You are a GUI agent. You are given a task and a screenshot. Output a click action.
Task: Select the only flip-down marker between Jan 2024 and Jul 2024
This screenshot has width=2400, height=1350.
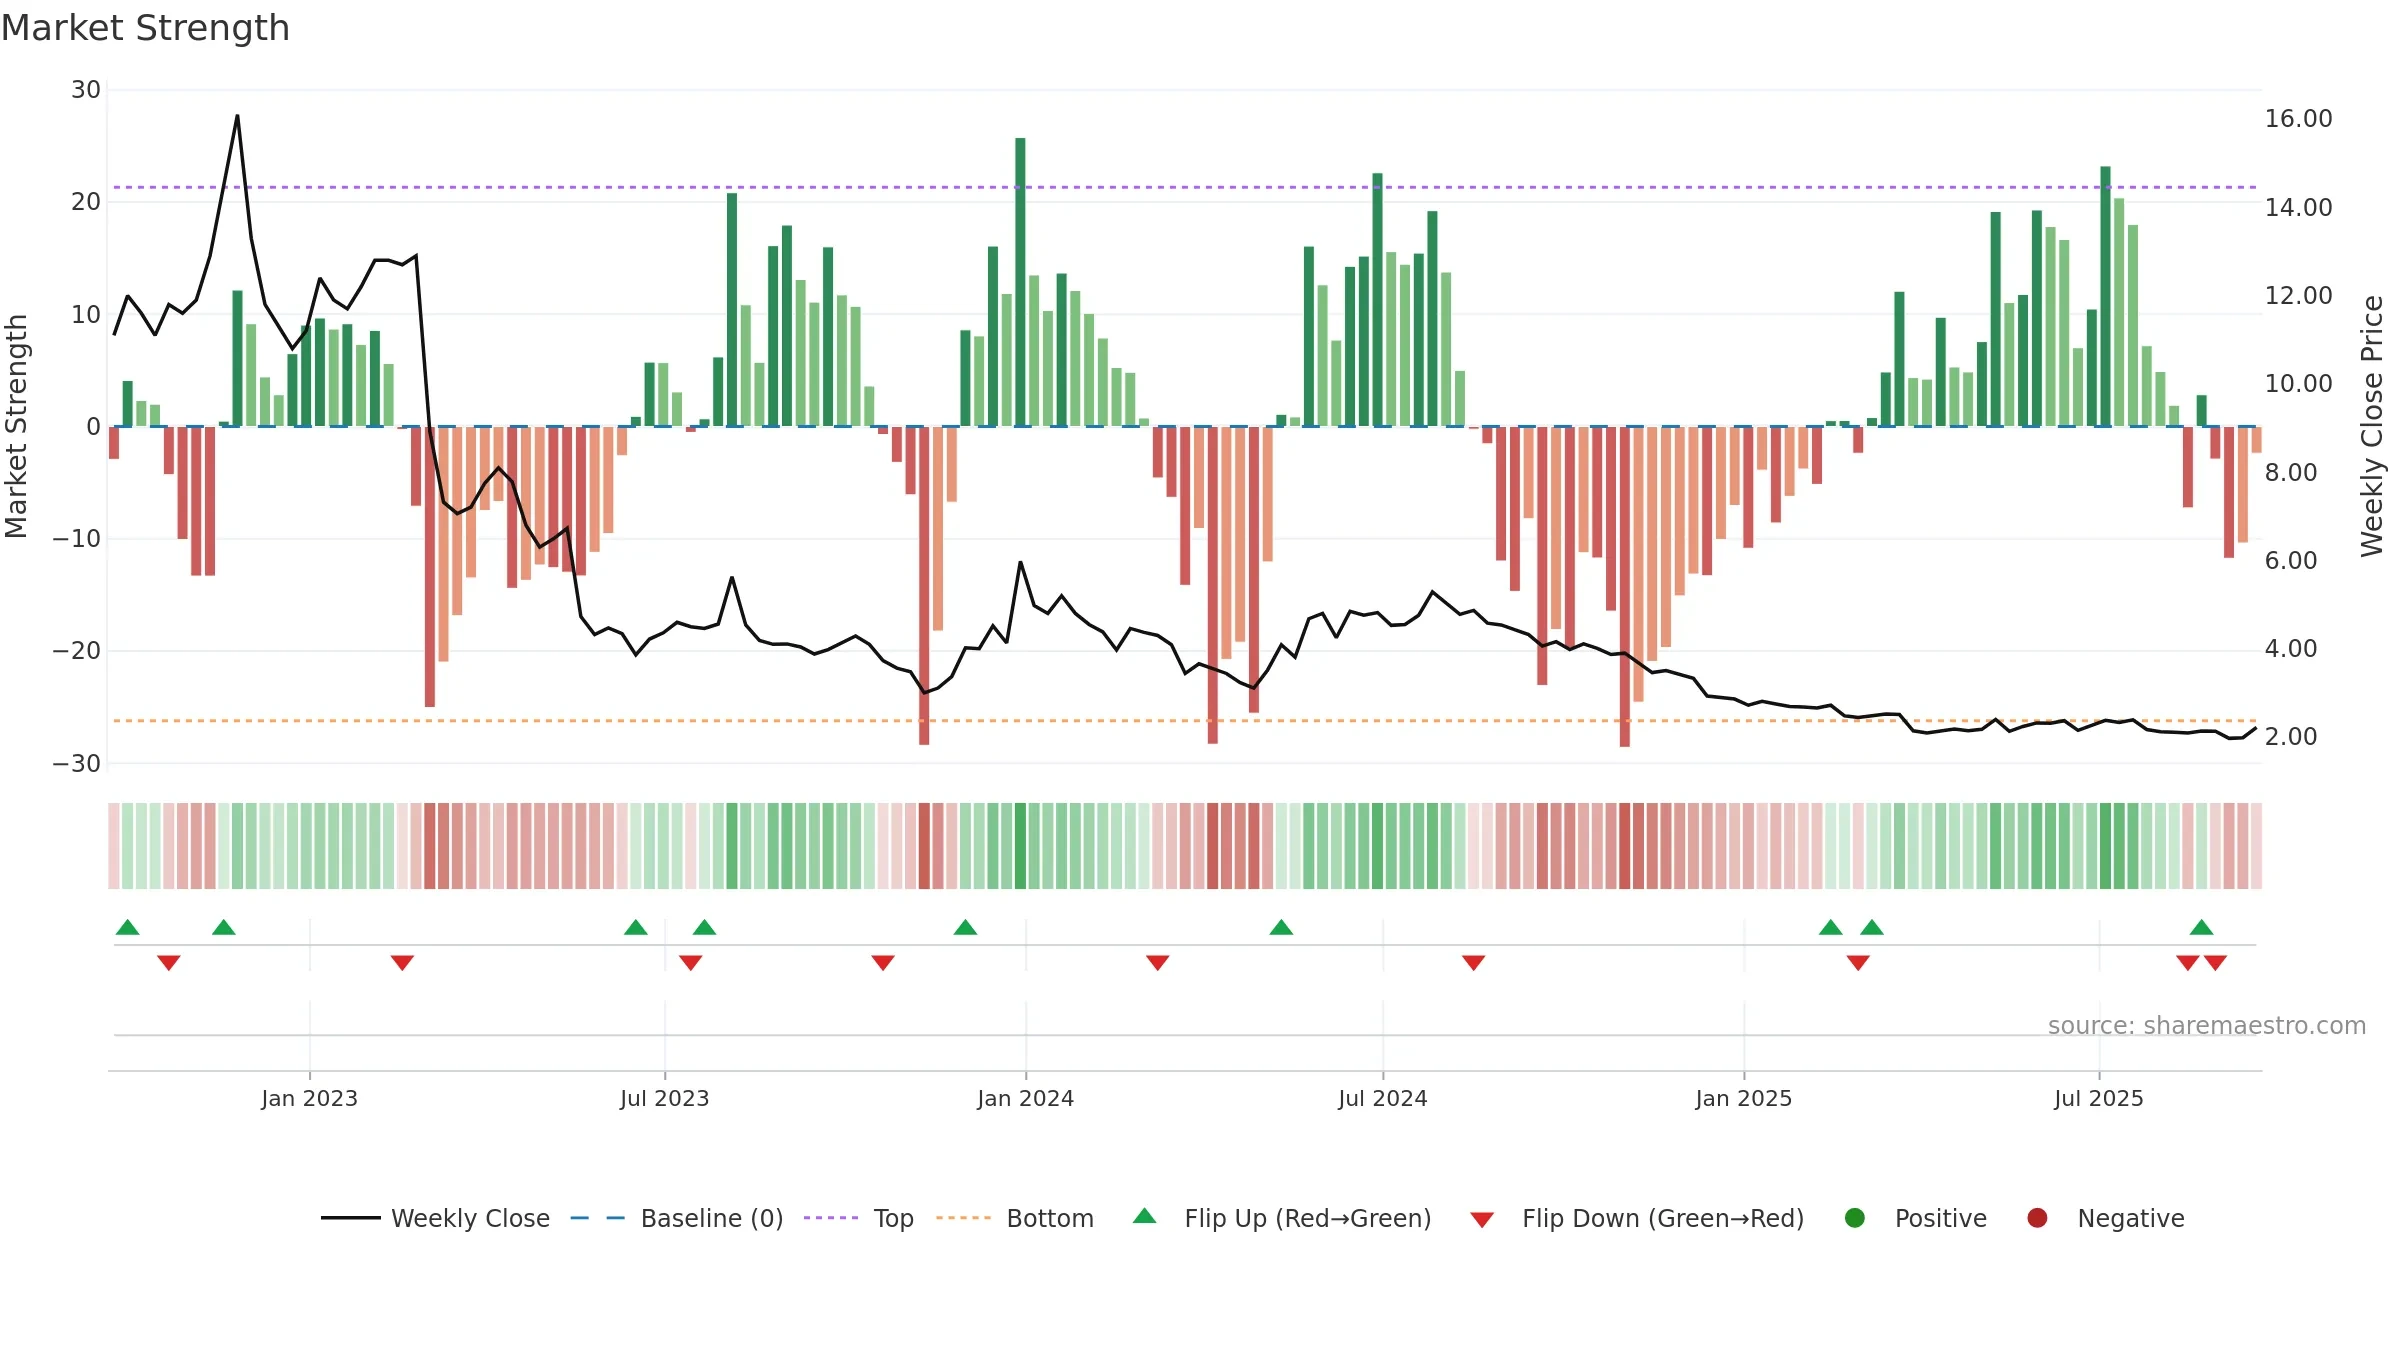tap(1158, 962)
